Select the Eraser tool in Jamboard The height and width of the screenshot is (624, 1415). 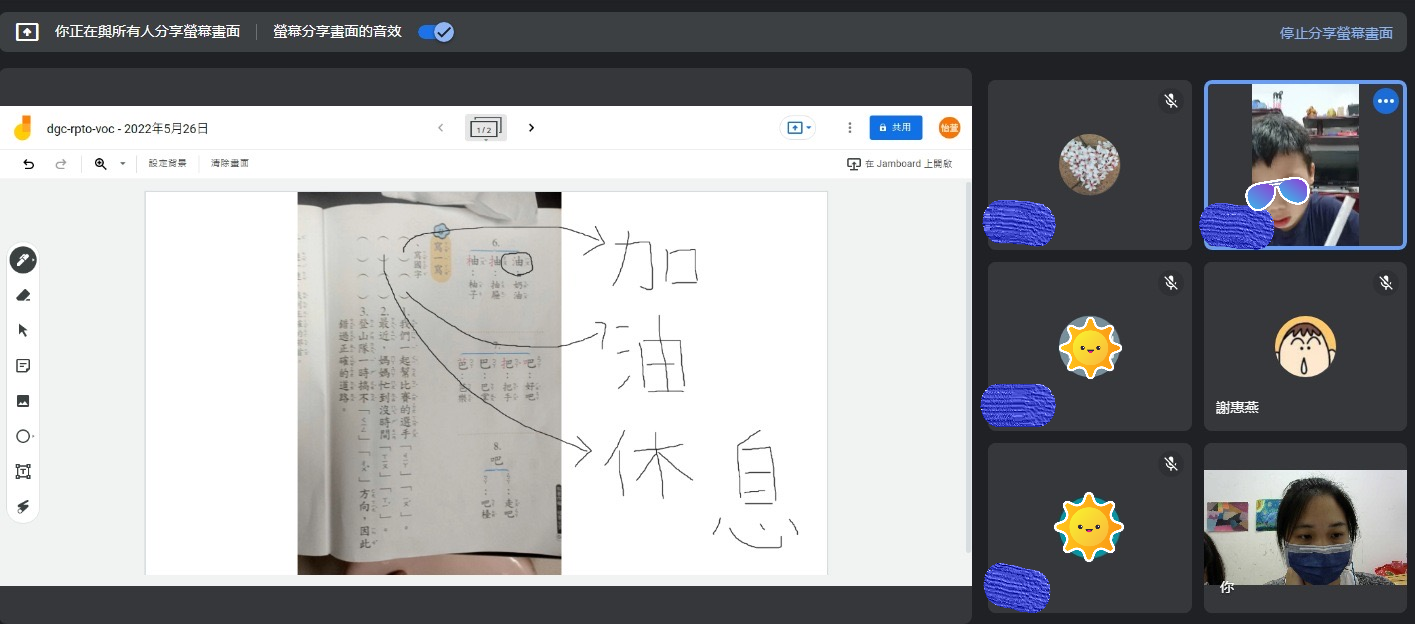coord(23,295)
